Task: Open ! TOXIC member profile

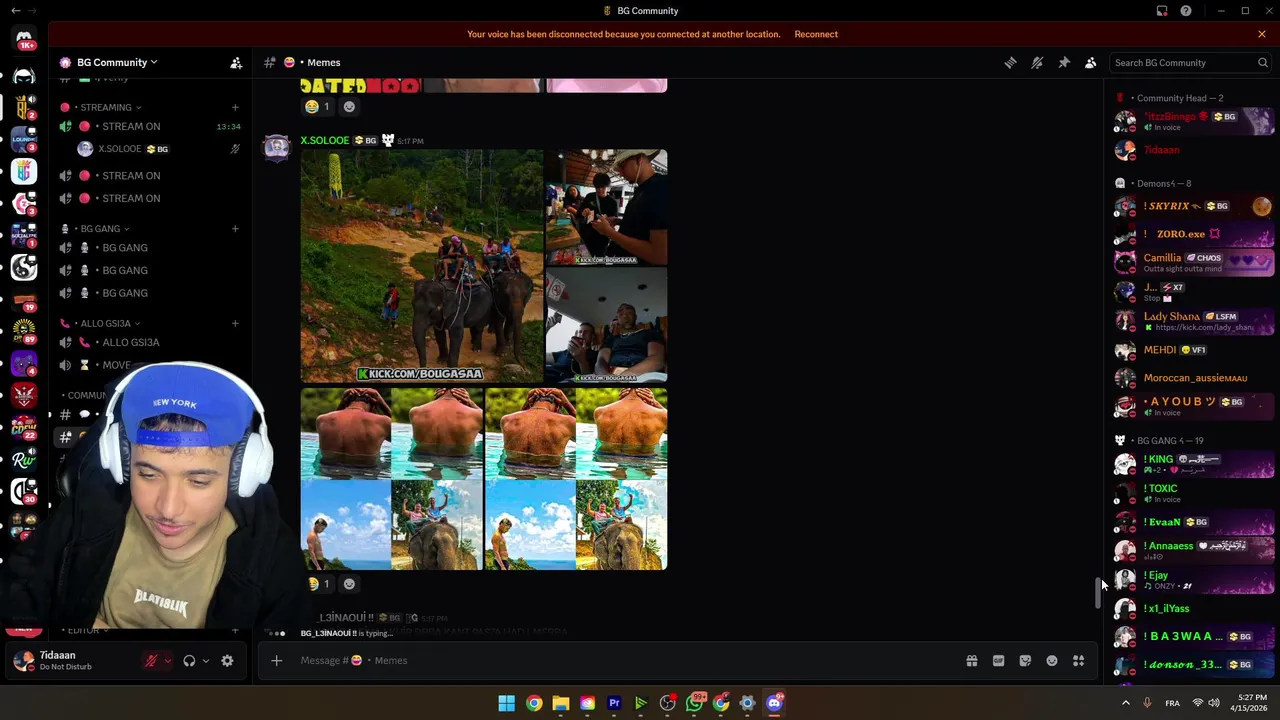Action: [x=1193, y=493]
